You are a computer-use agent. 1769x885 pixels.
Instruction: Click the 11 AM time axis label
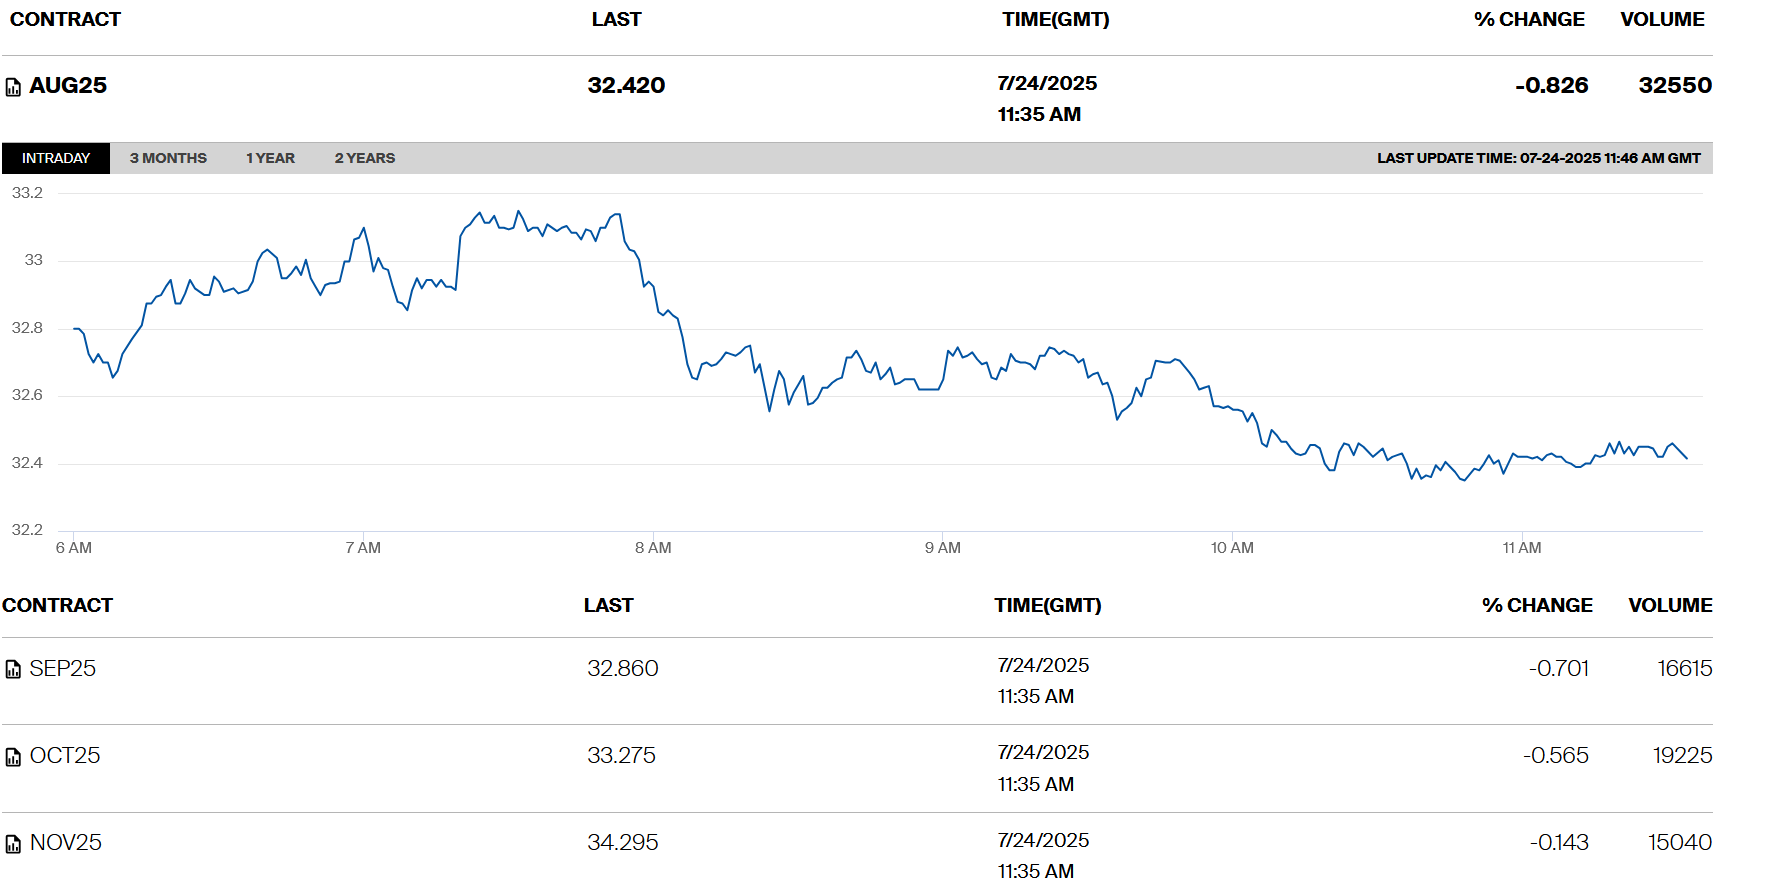1521,548
